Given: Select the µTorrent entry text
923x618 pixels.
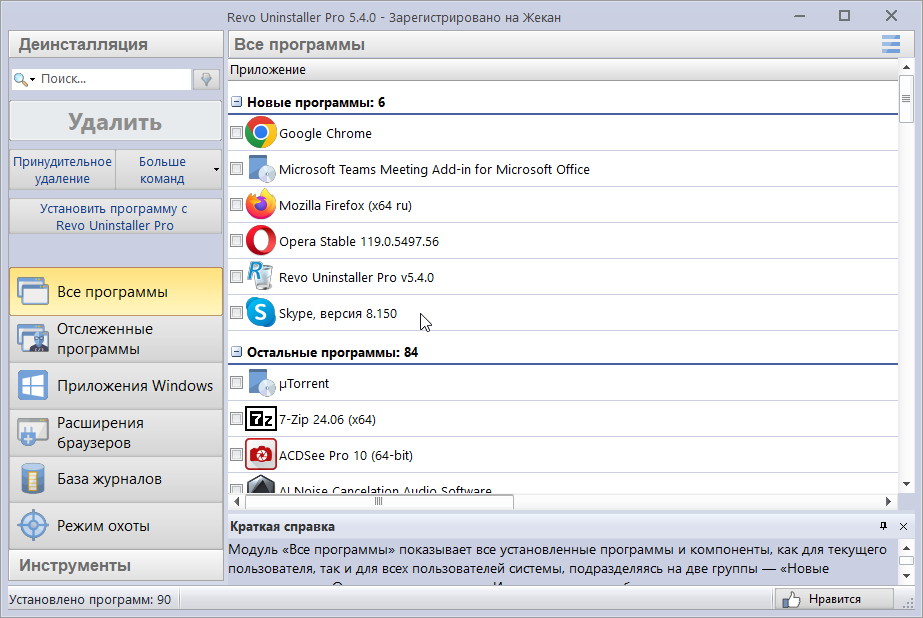Looking at the screenshot, I should [304, 384].
